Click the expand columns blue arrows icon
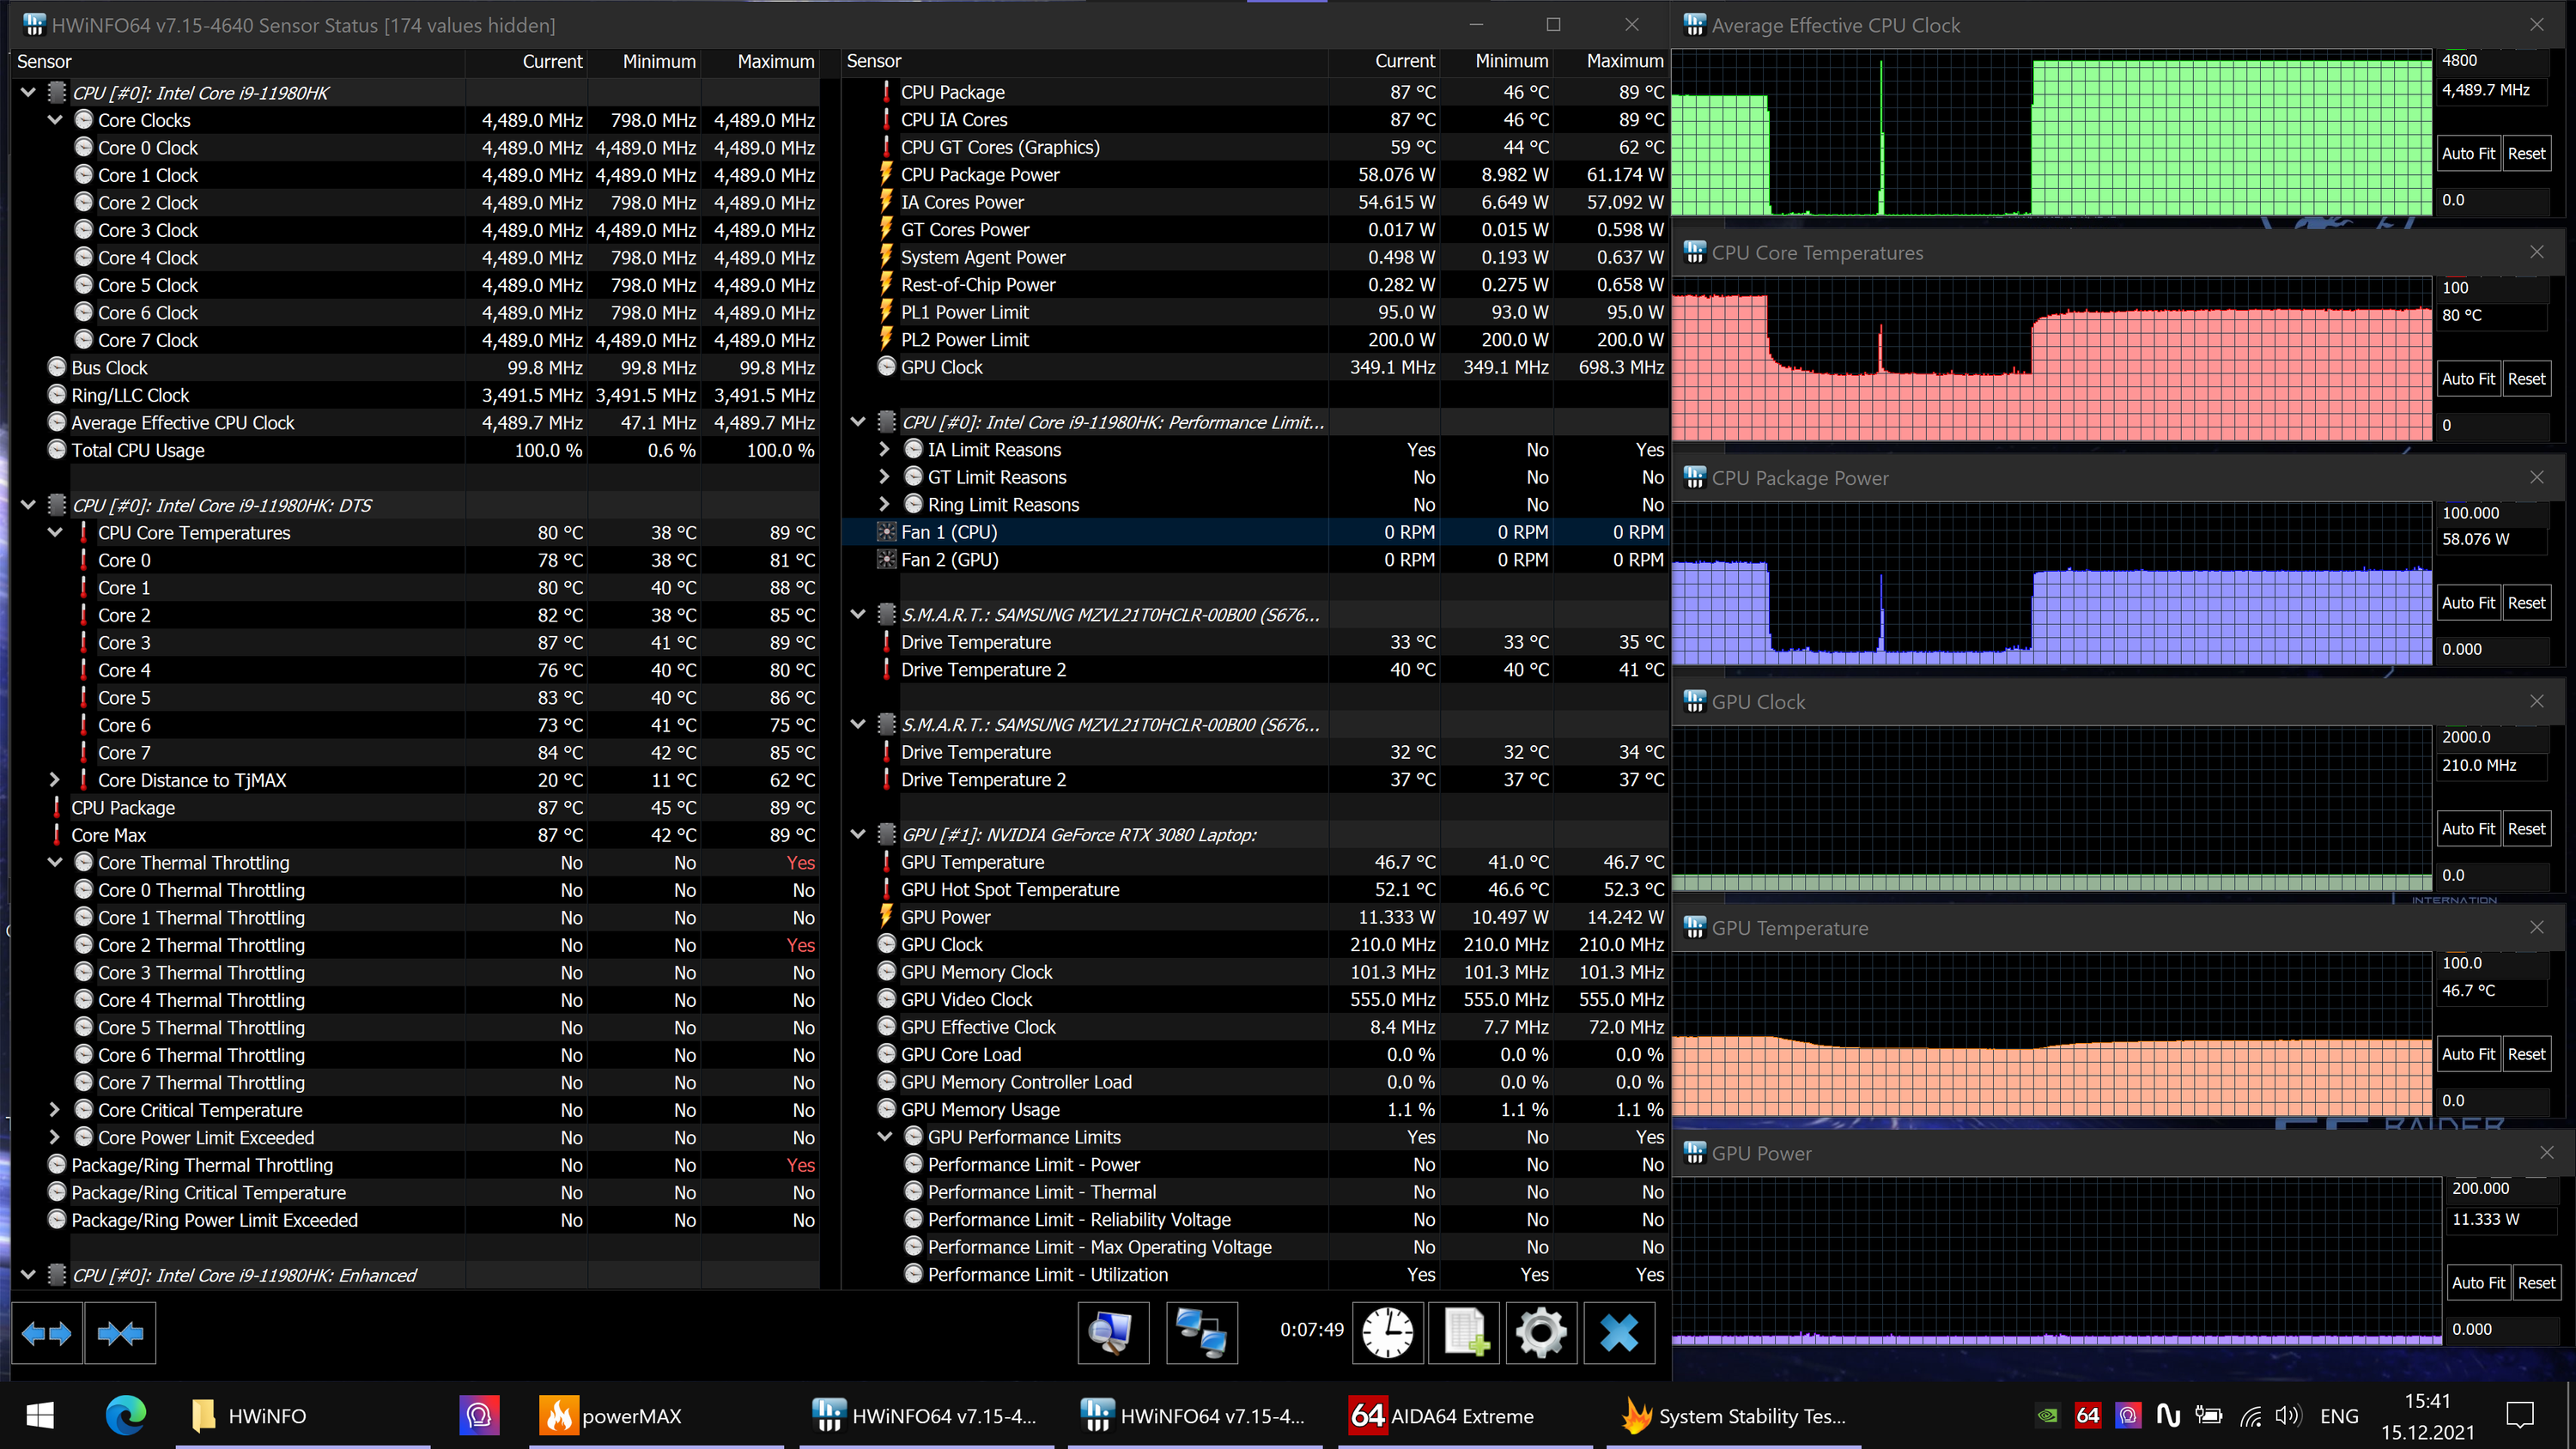This screenshot has height=1449, width=2576. (x=46, y=1332)
